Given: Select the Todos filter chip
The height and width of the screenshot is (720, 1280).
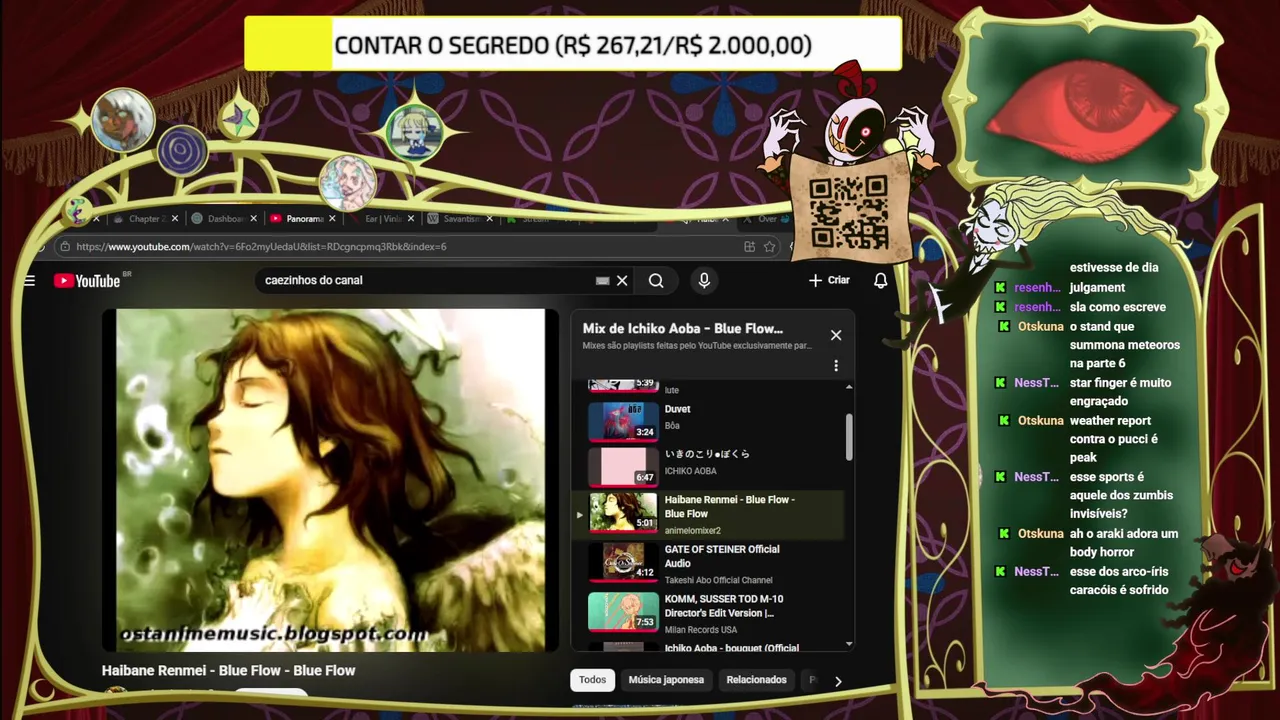Looking at the screenshot, I should 592,680.
